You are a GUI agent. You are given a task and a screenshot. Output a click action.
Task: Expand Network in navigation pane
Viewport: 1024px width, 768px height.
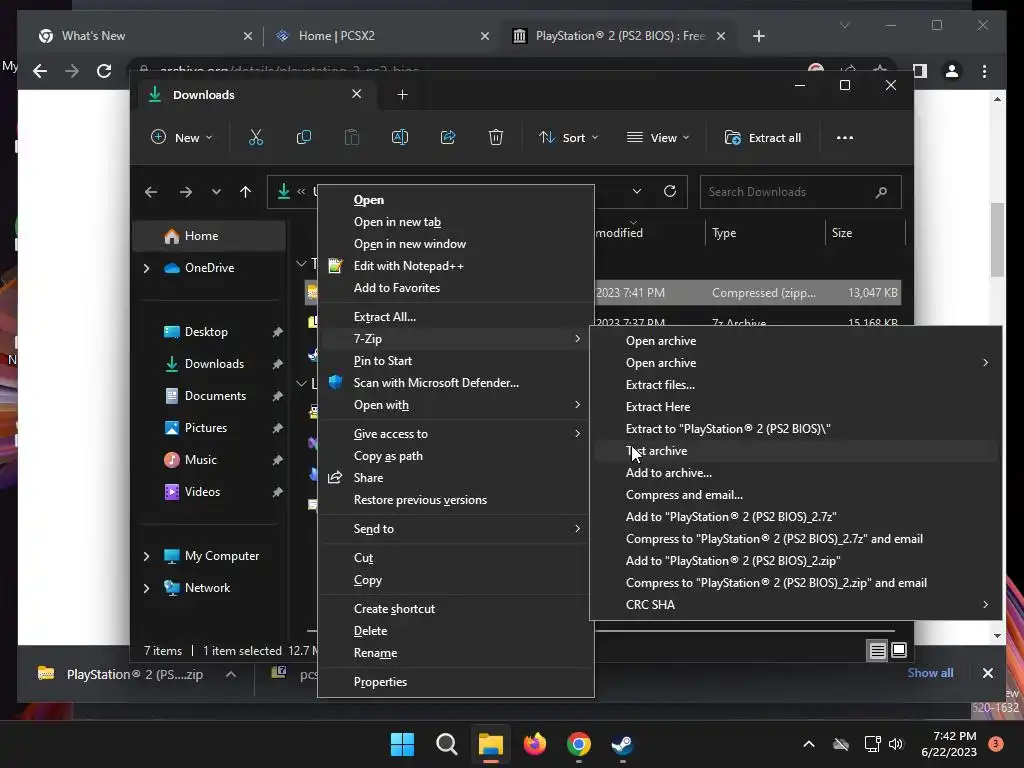tap(146, 588)
